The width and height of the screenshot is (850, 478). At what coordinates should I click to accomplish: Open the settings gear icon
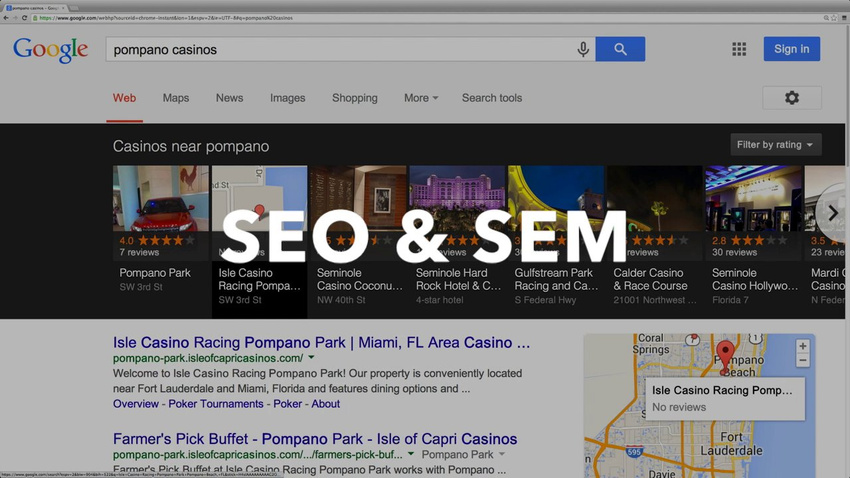tap(791, 98)
